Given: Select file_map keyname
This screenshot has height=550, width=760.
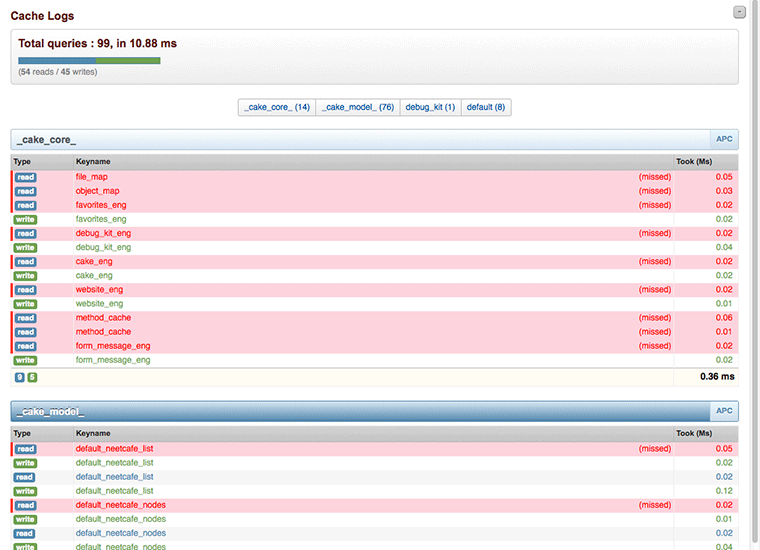Looking at the screenshot, I should tap(92, 177).
